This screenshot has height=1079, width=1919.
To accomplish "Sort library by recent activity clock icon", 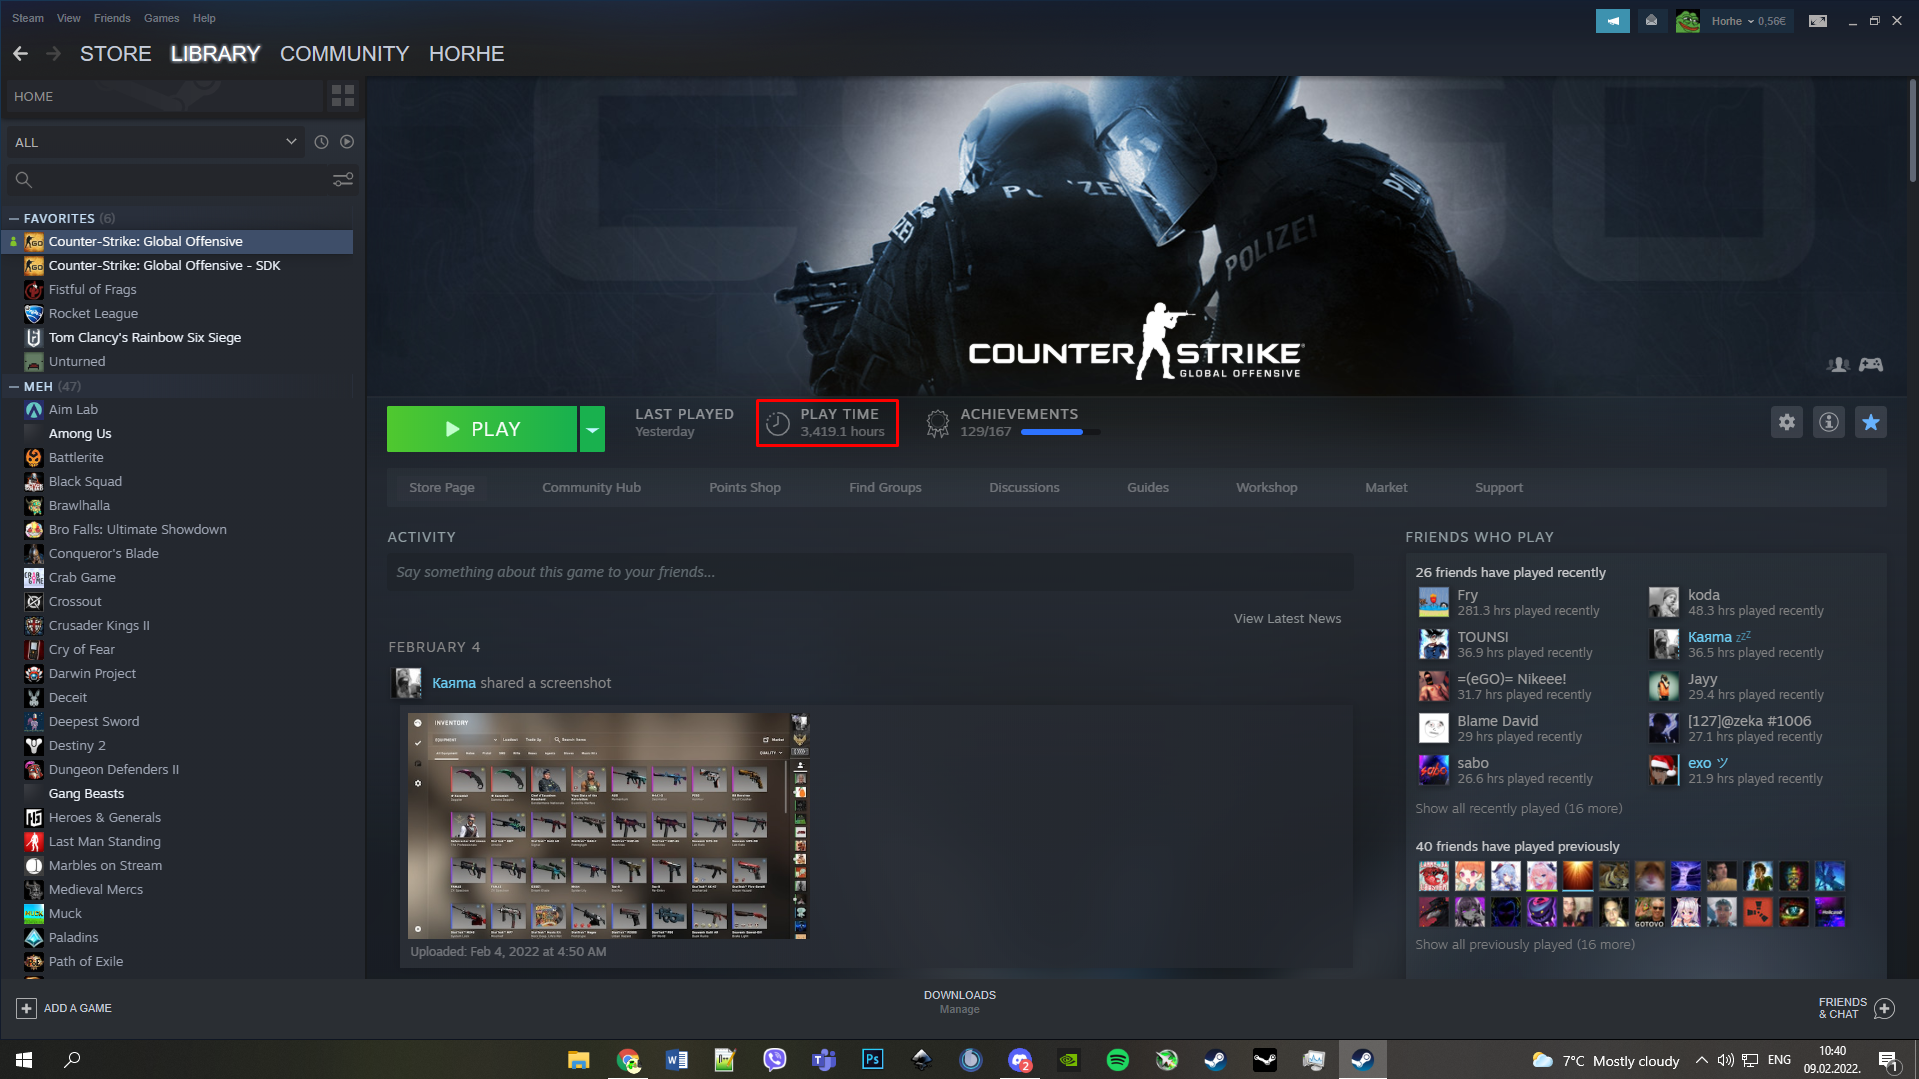I will [x=321, y=142].
